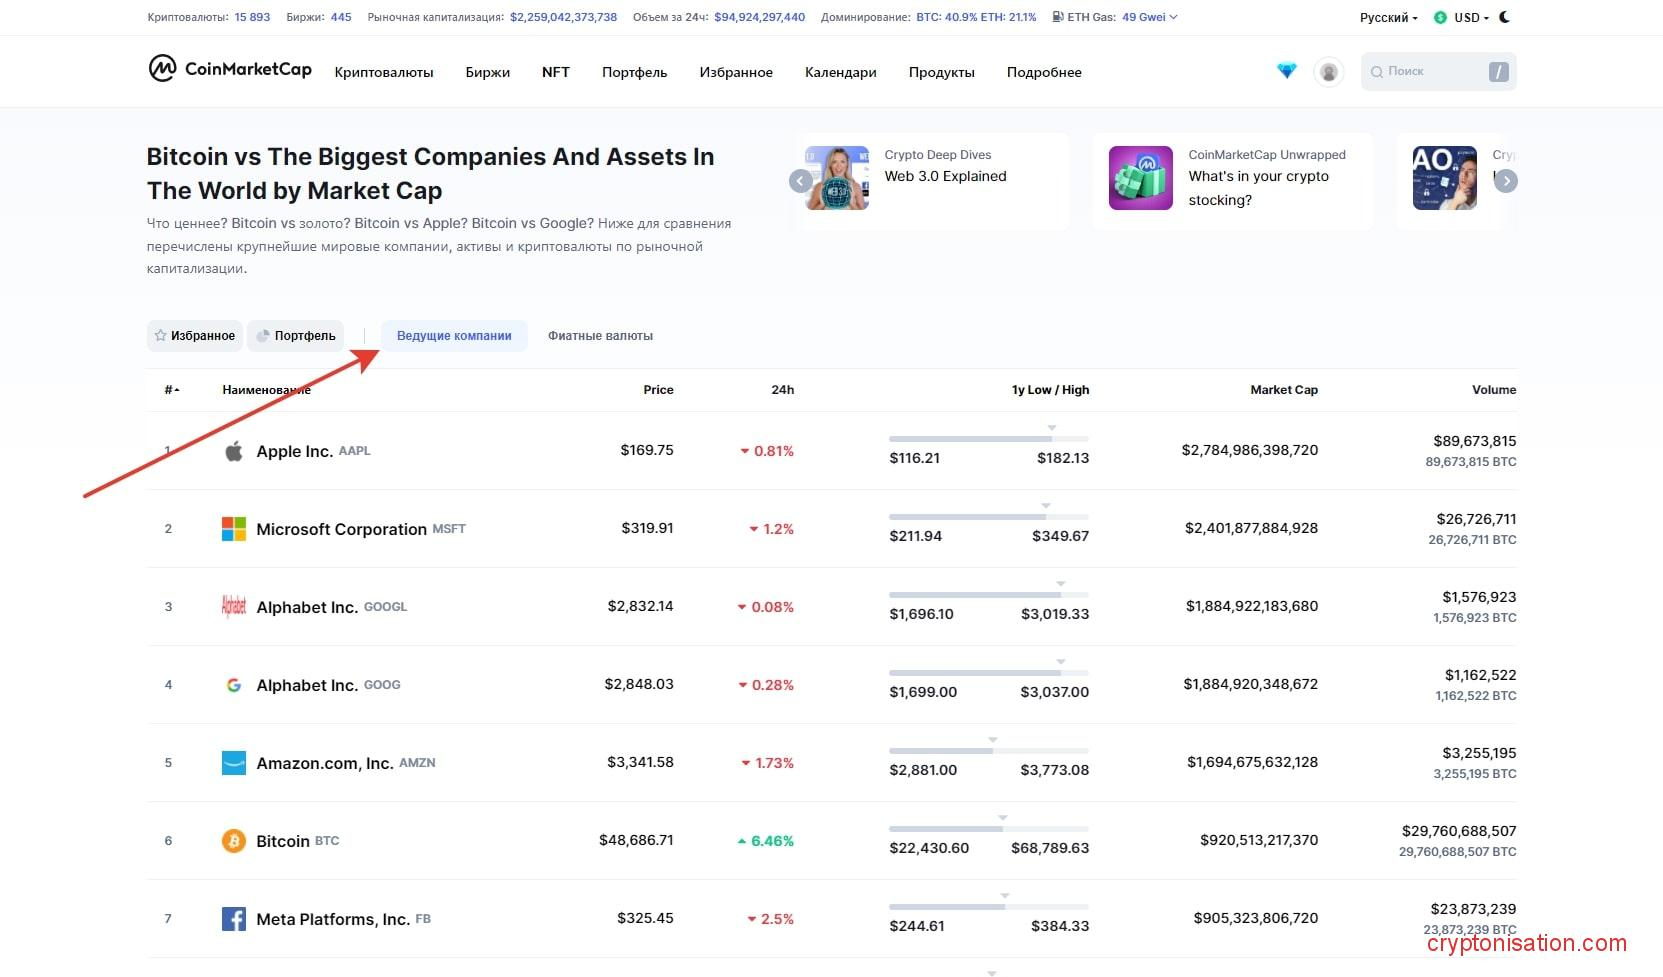Click Apple's 1y Low/High range bar
1663x977 pixels.
coord(988,439)
